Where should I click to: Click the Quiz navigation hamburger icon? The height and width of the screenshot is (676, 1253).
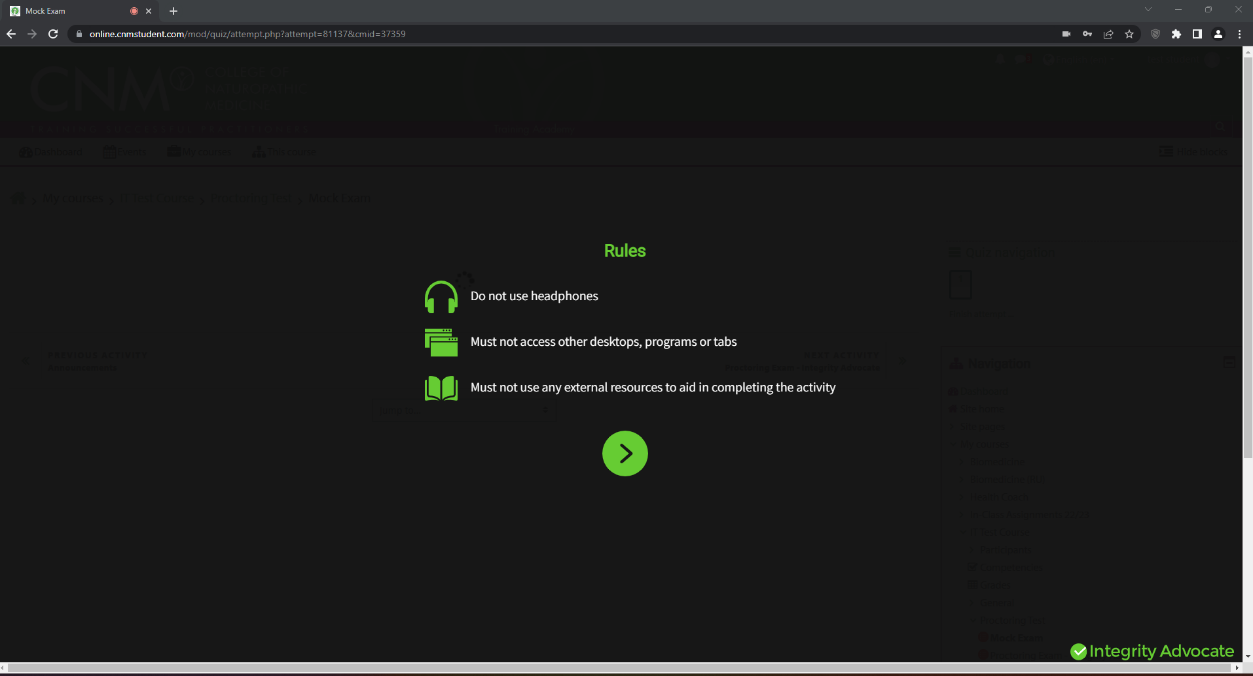(956, 250)
